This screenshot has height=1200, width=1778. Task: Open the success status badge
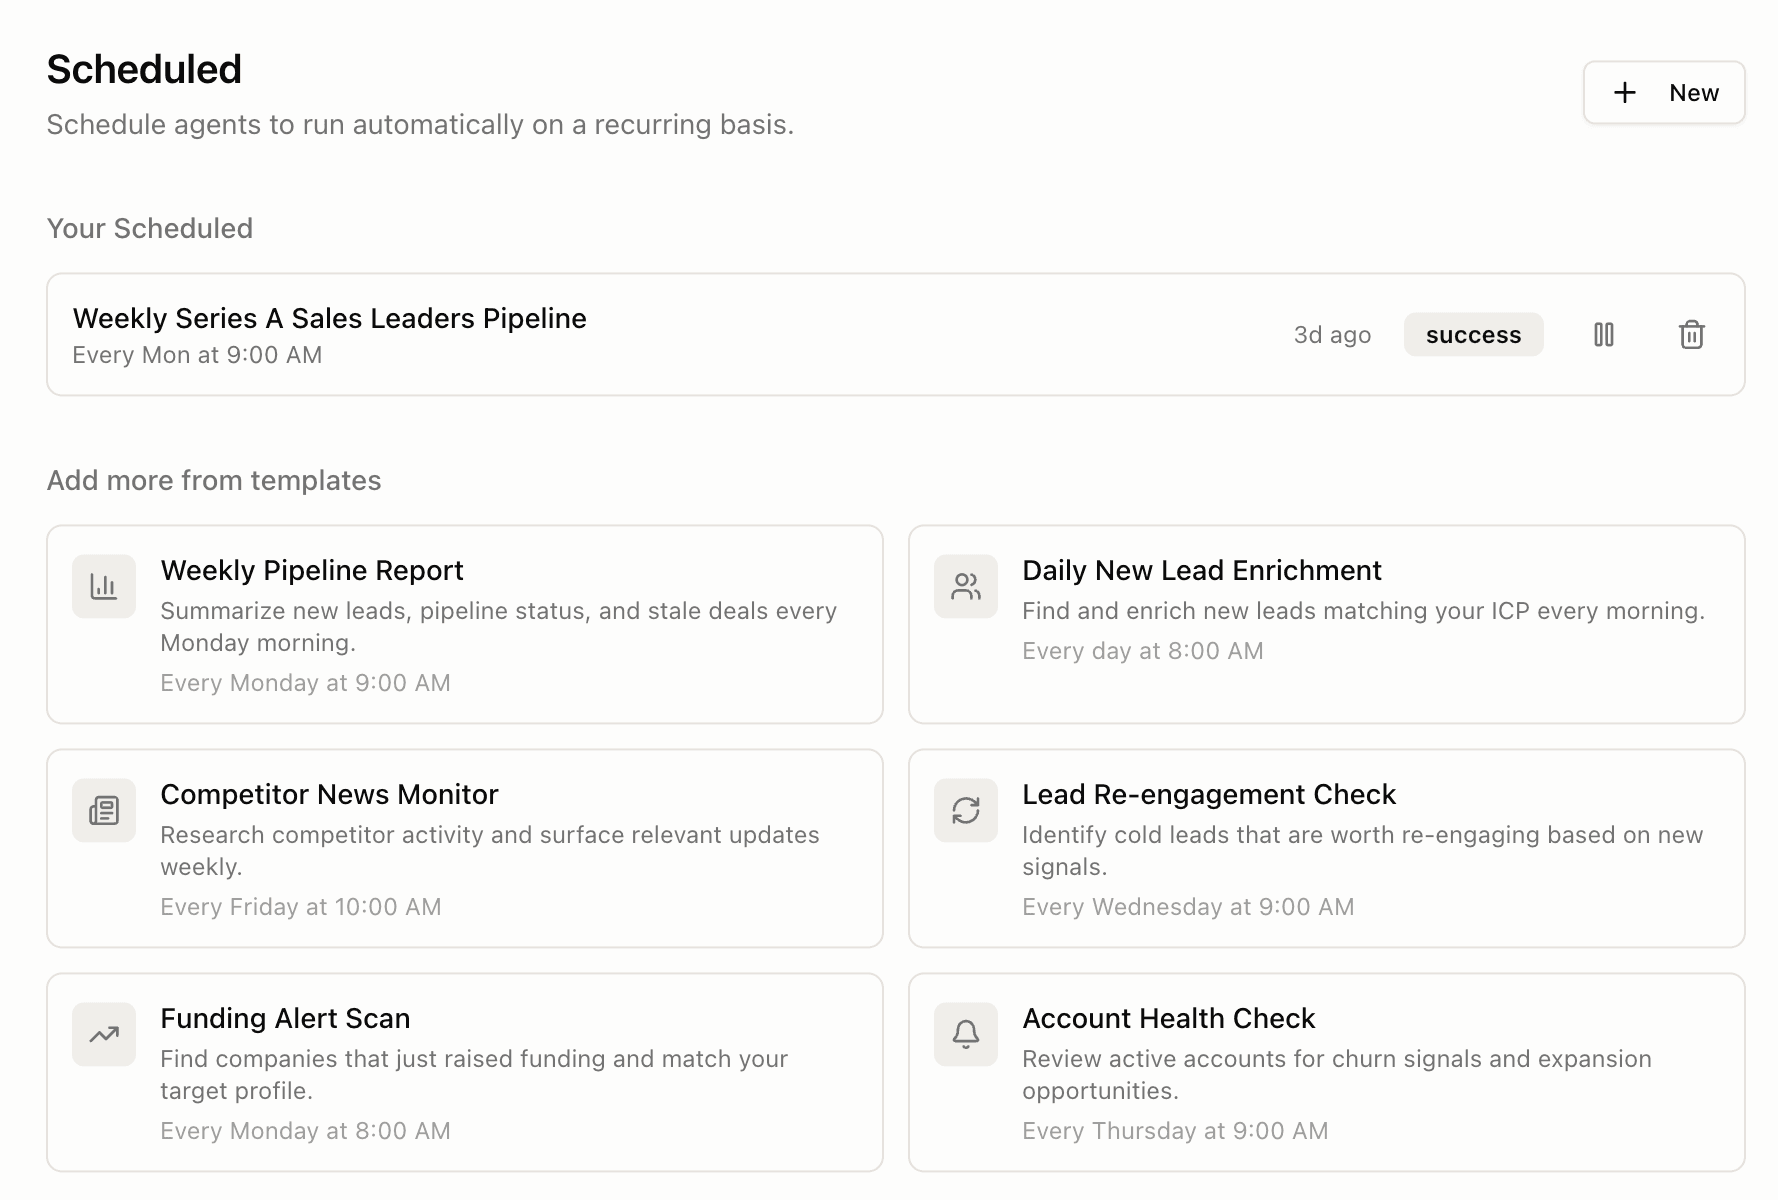(x=1473, y=335)
